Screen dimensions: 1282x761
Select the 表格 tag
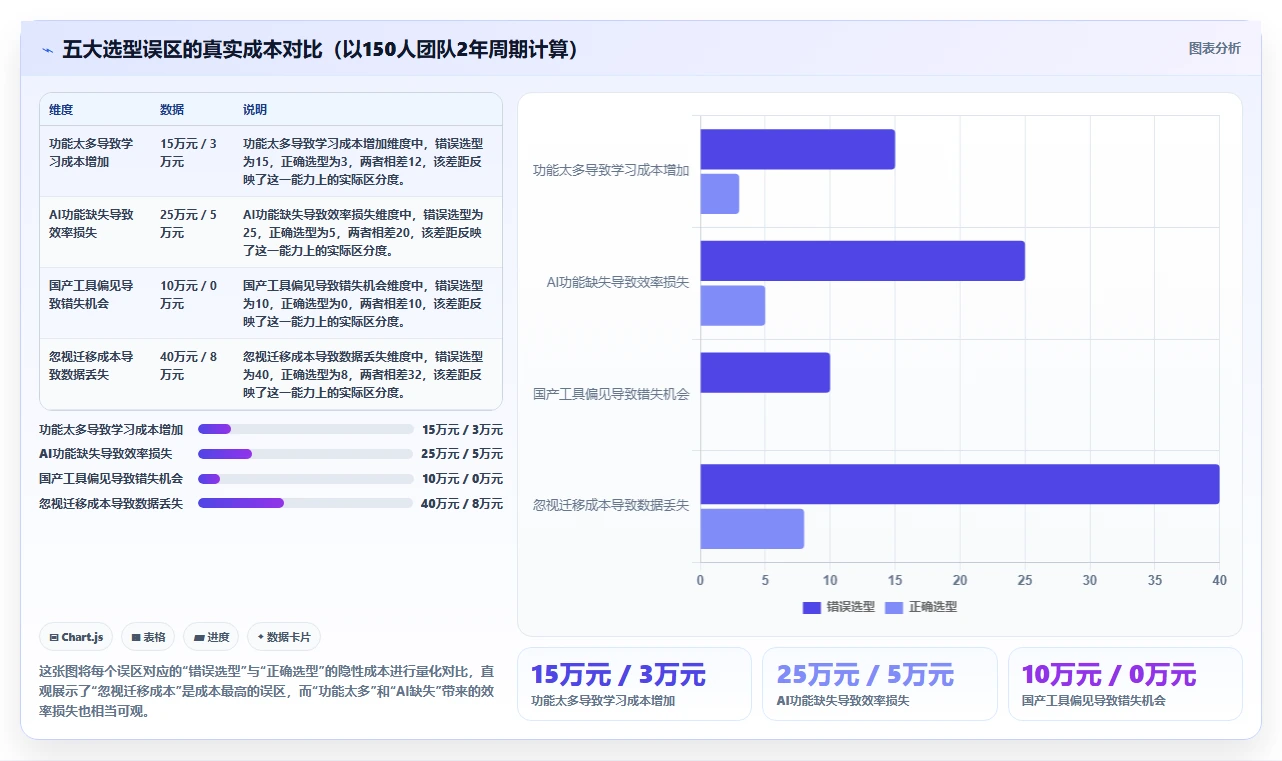coord(148,637)
